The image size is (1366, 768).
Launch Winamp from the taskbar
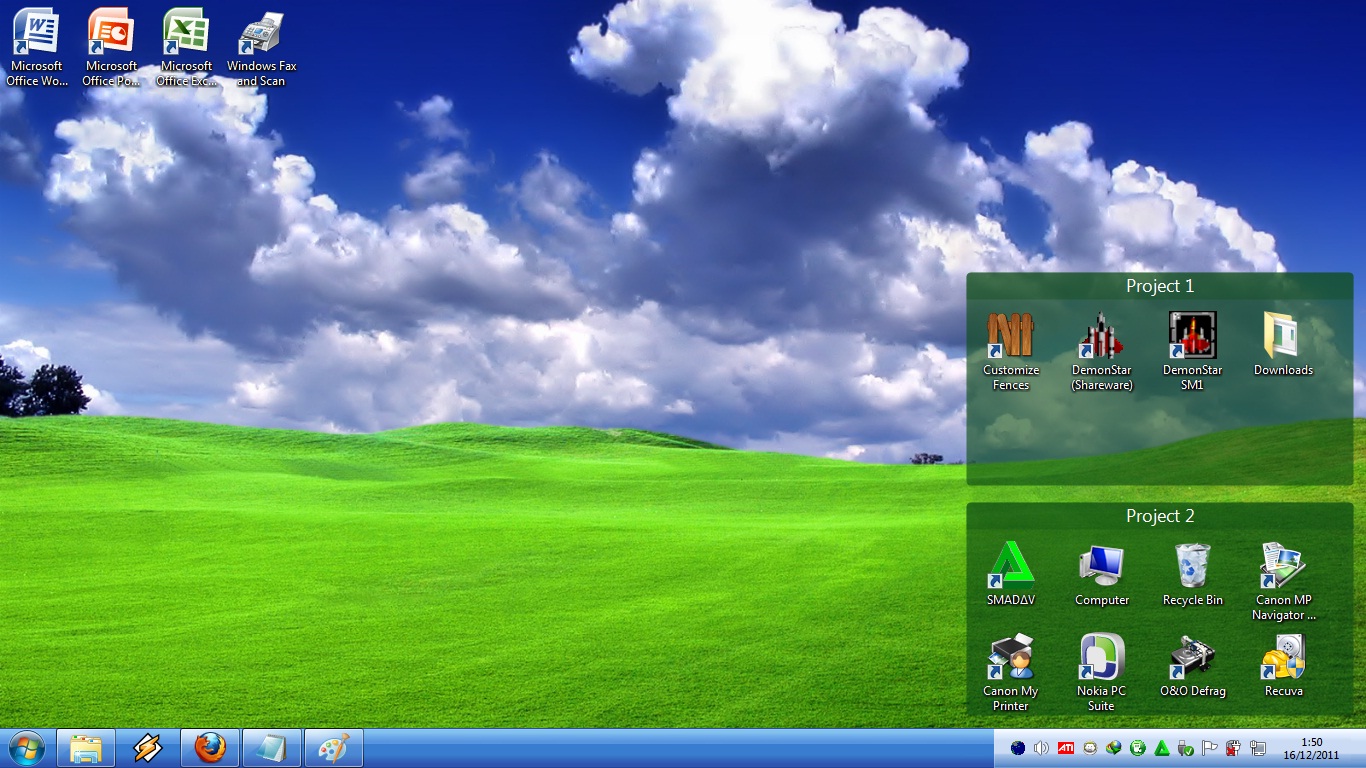point(148,748)
